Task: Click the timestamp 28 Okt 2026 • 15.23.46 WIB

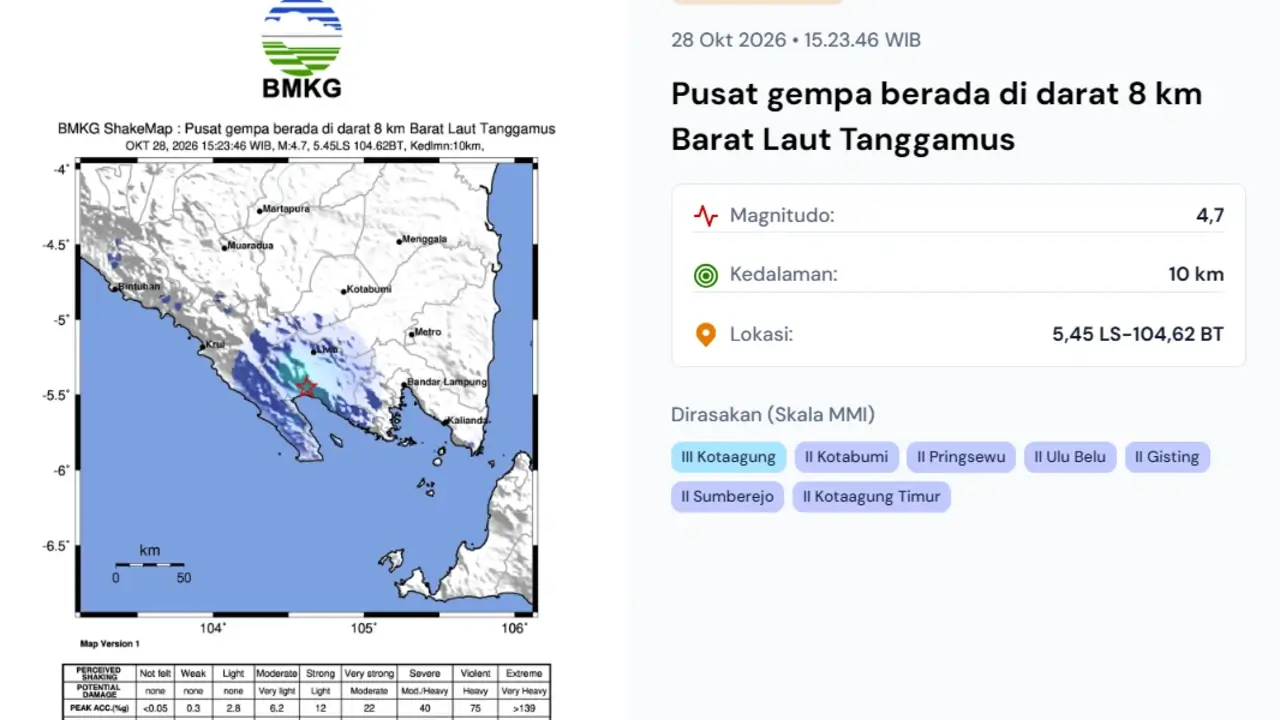Action: click(x=796, y=40)
